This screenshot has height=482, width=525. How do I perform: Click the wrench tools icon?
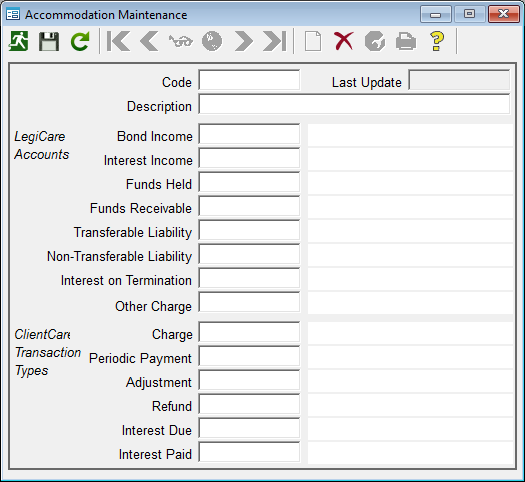pos(375,41)
